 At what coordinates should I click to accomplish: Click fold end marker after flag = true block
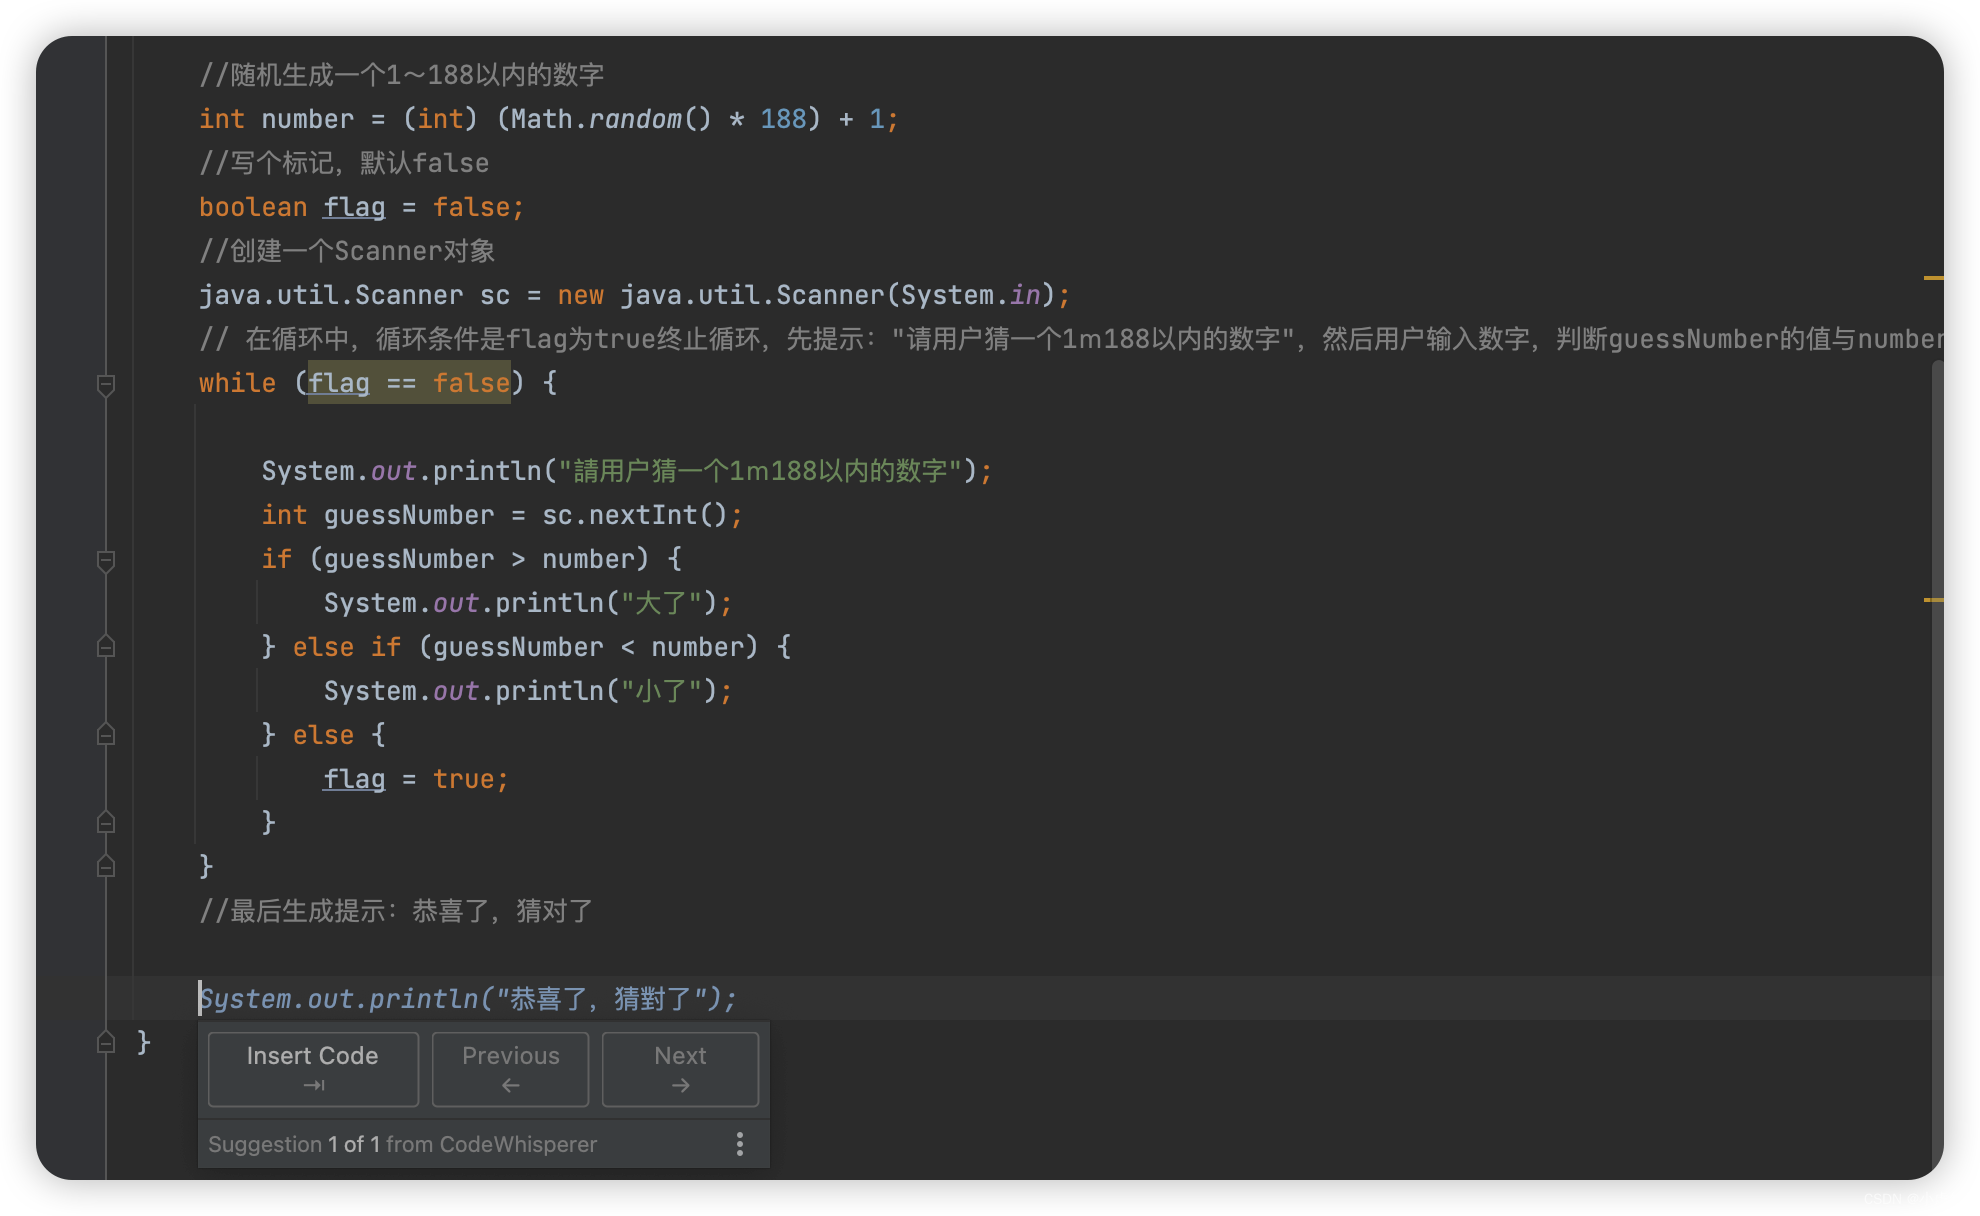click(106, 823)
